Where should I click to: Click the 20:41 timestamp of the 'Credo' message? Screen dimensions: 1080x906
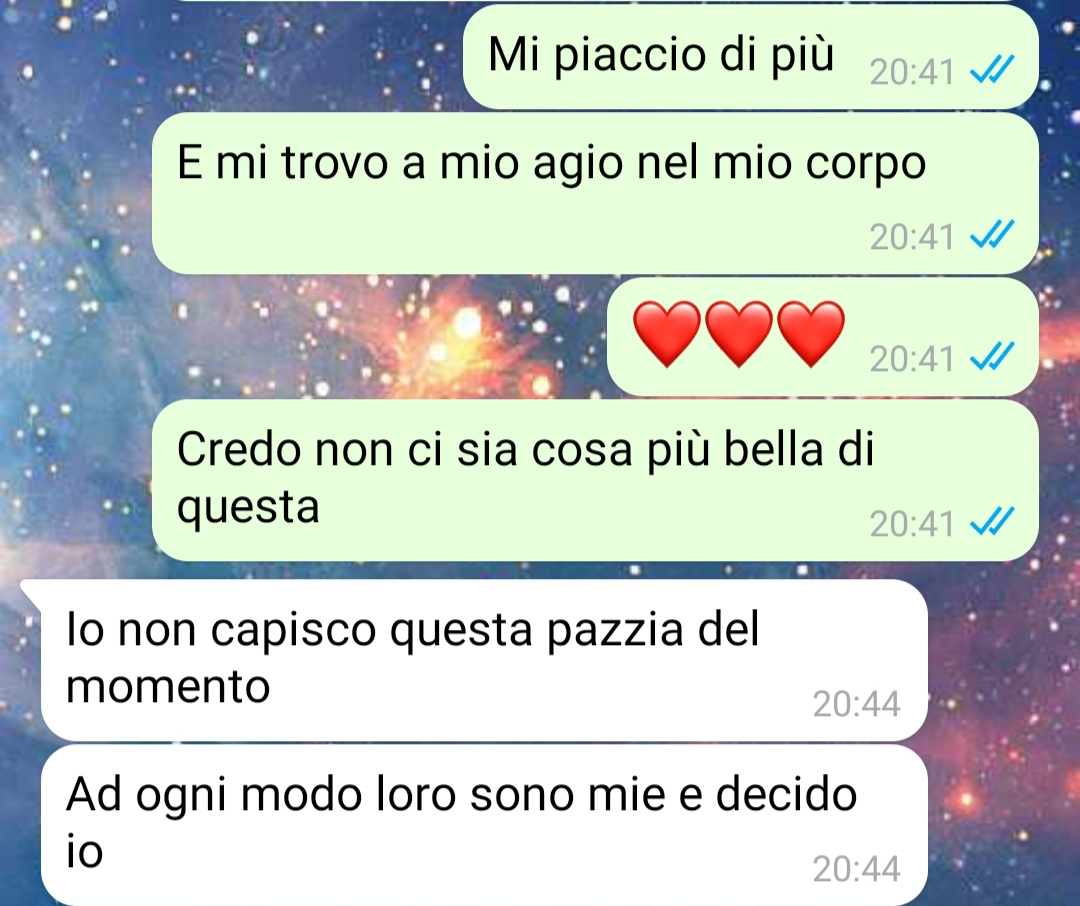912,524
